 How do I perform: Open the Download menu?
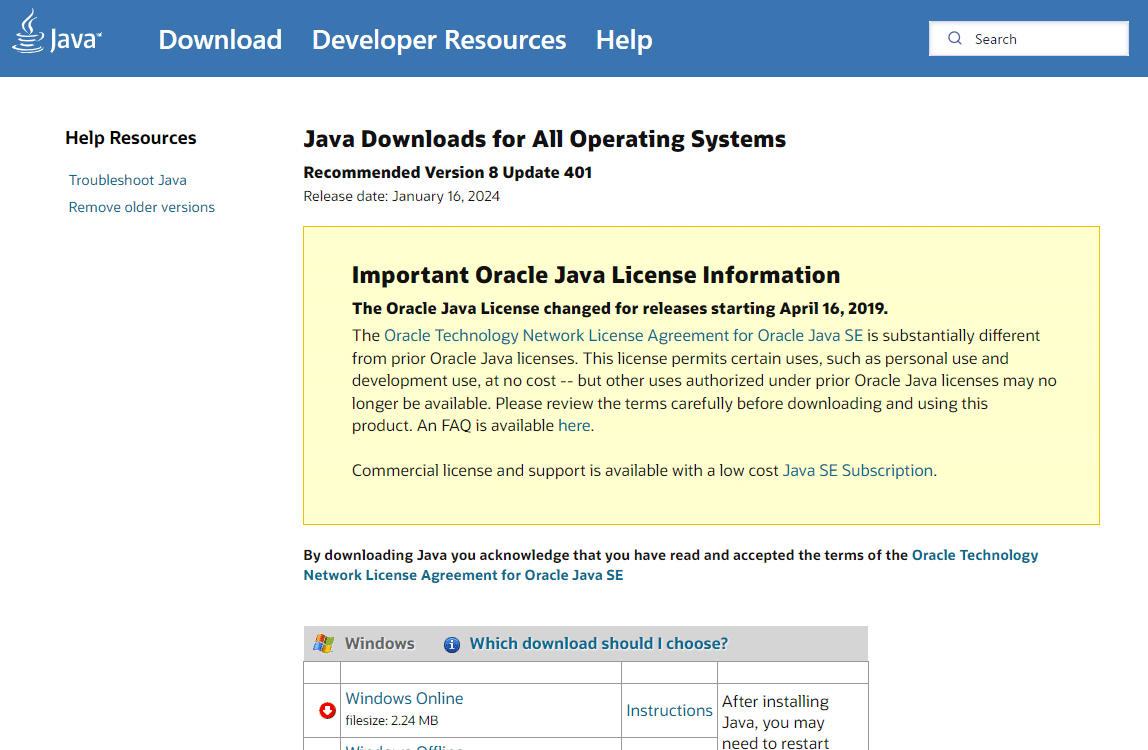(x=220, y=40)
